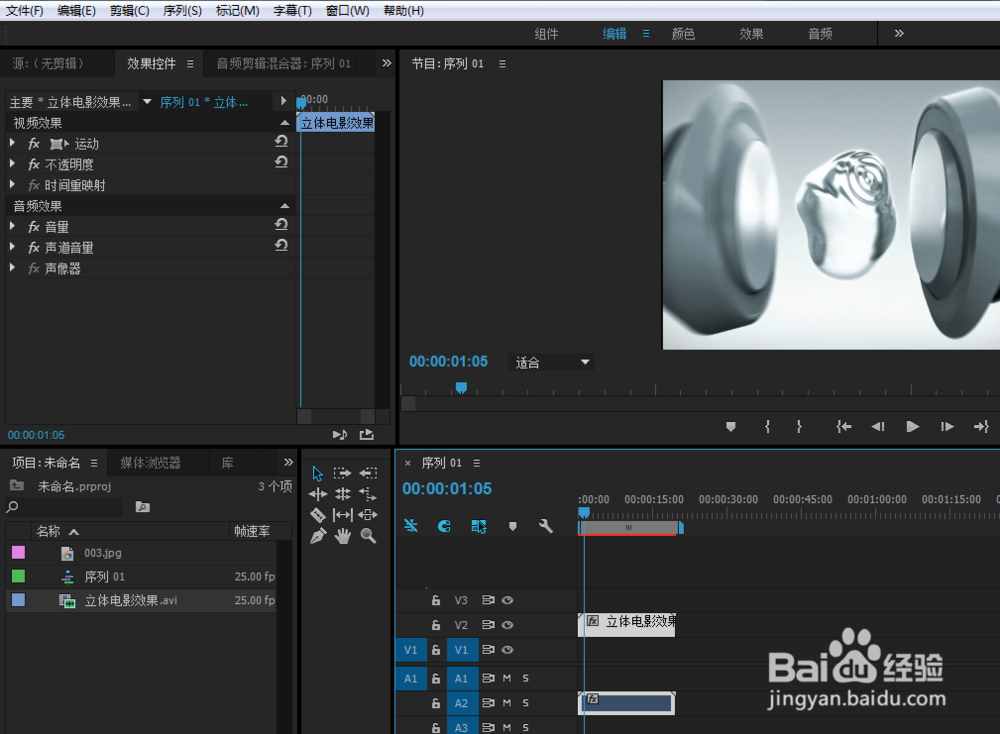Expand the Panner effect

pos(12,268)
